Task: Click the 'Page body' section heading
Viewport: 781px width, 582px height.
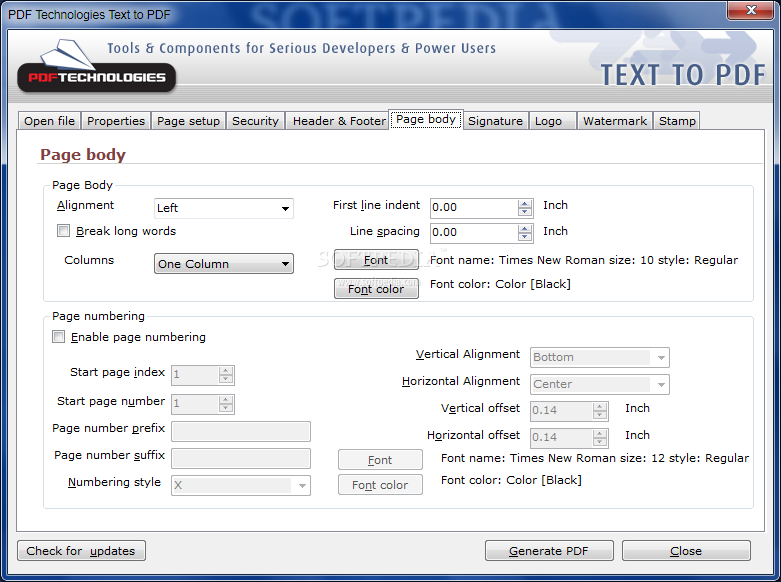Action: [83, 154]
